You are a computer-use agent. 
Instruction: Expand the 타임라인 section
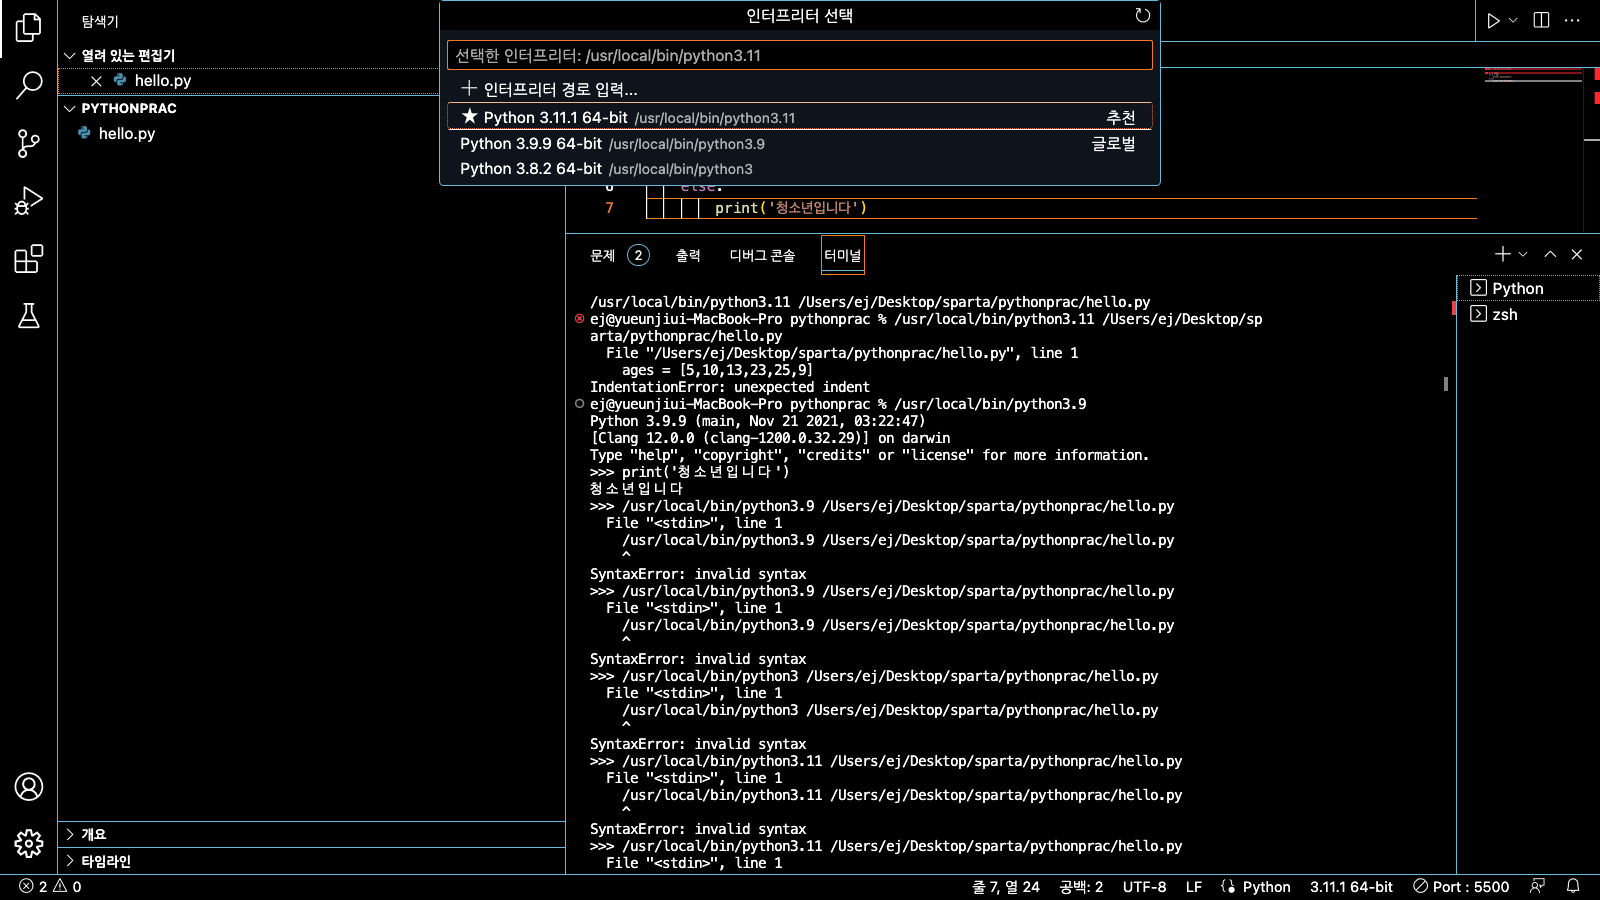pyautogui.click(x=312, y=861)
